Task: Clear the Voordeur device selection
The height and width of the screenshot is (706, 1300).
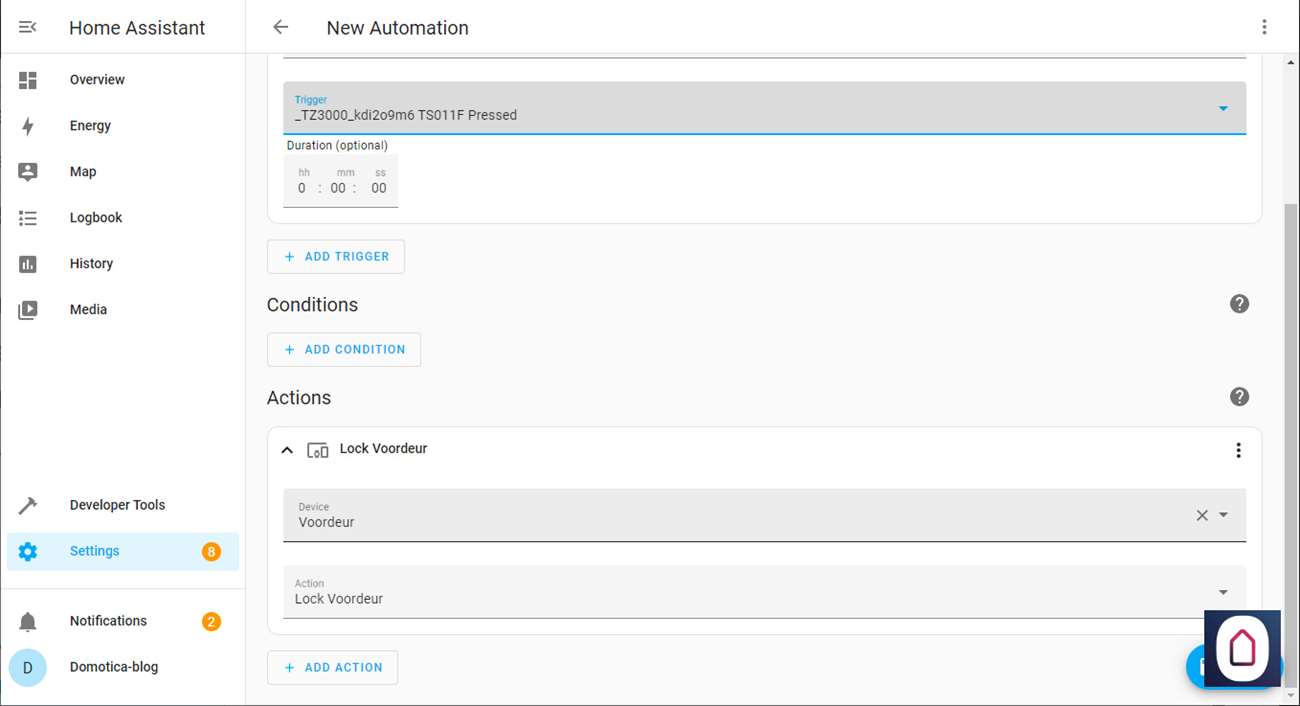Action: 1202,515
